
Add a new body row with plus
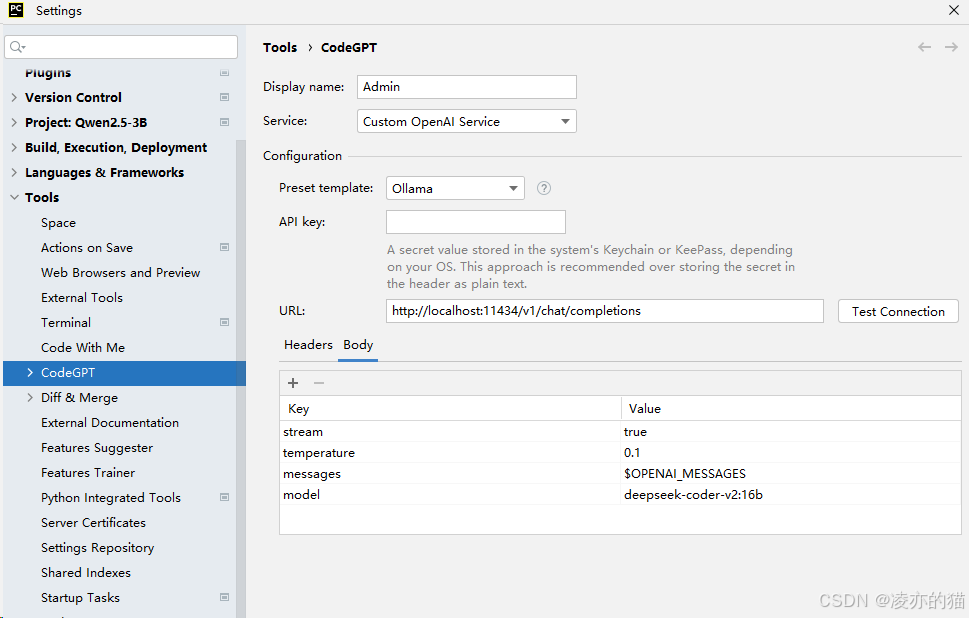pos(293,383)
